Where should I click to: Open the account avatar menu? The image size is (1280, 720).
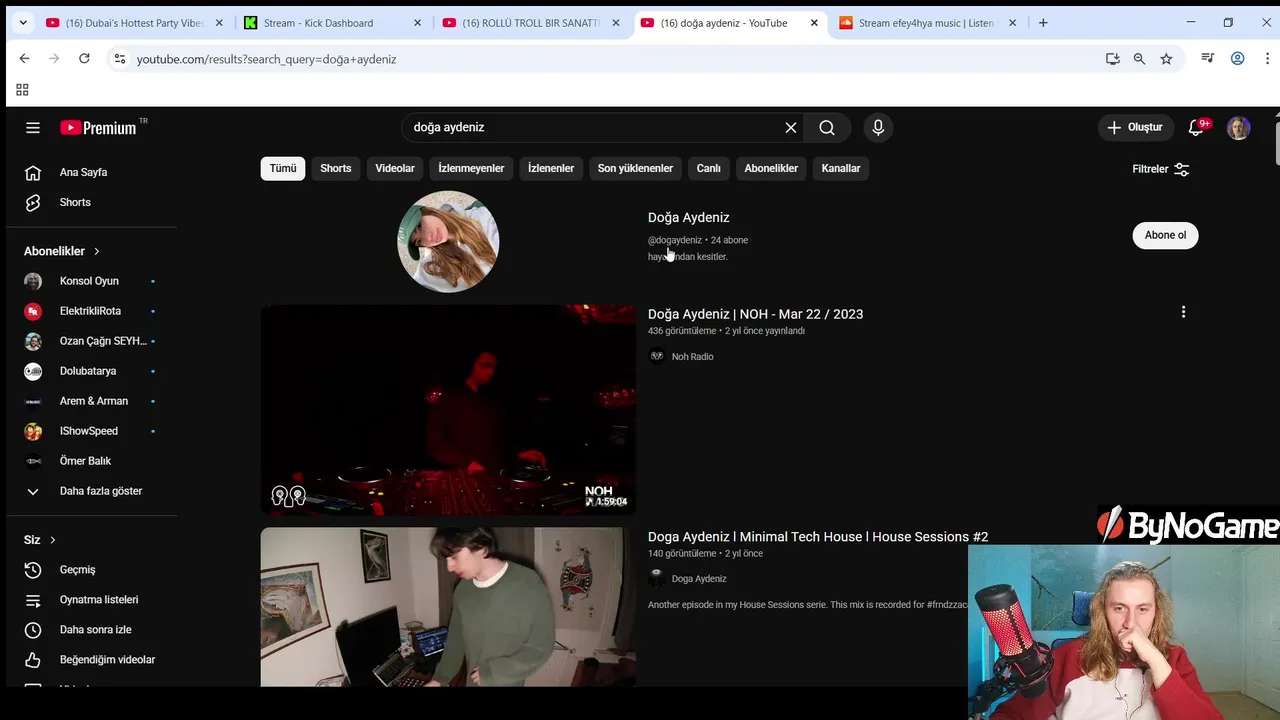point(1239,128)
